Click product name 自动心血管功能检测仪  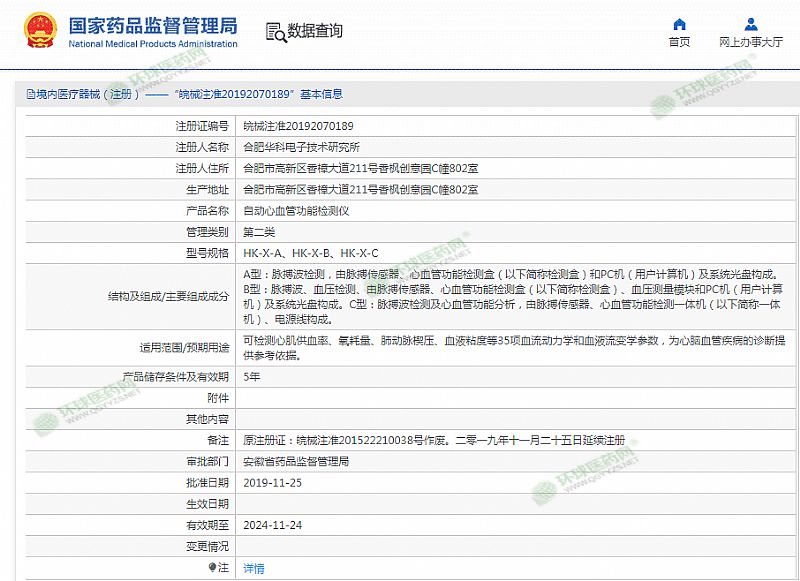click(296, 211)
